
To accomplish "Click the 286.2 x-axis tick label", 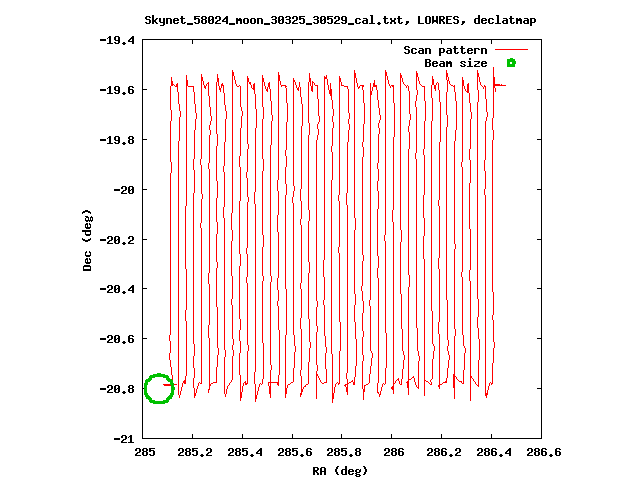I will pyautogui.click(x=444, y=452).
